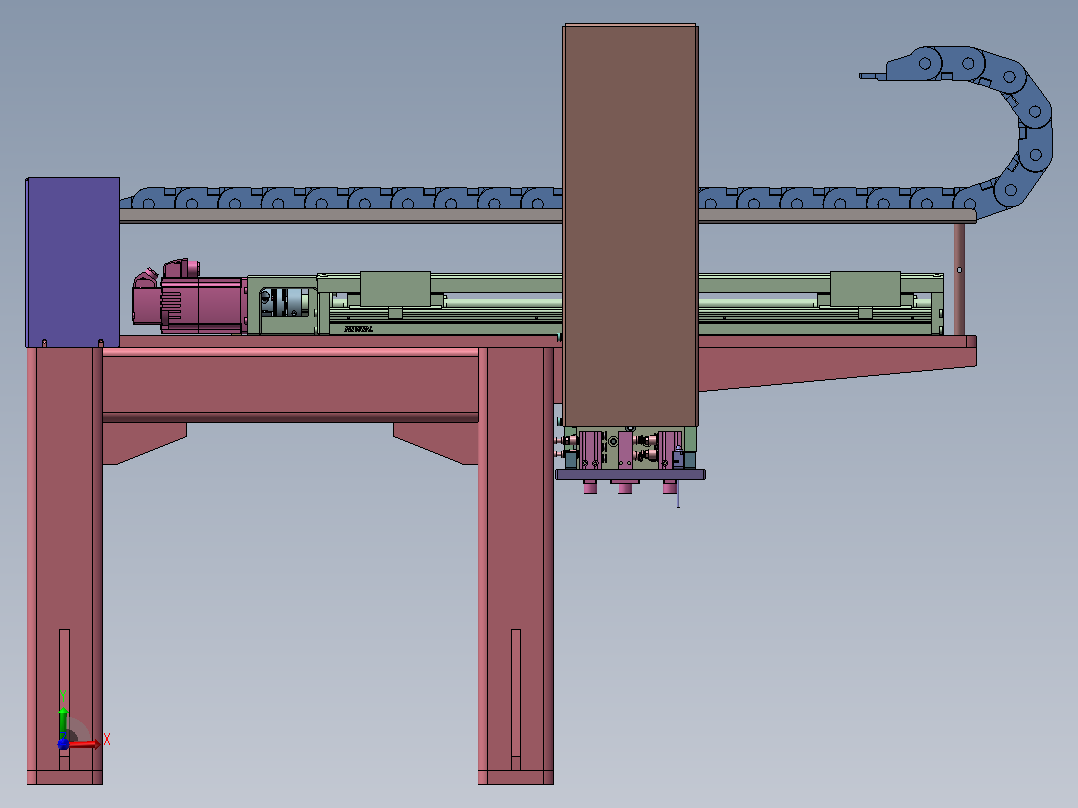Image resolution: width=1078 pixels, height=808 pixels.
Task: Select the left gray slider carriage block
Action: click(x=395, y=289)
